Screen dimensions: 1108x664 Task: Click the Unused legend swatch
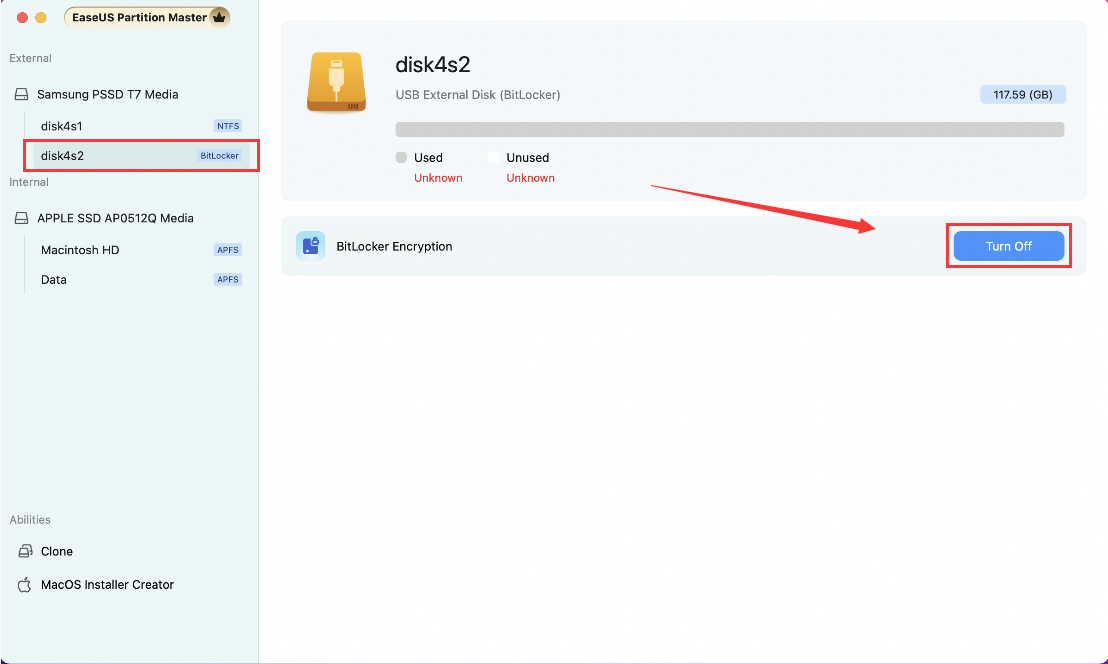coord(493,158)
